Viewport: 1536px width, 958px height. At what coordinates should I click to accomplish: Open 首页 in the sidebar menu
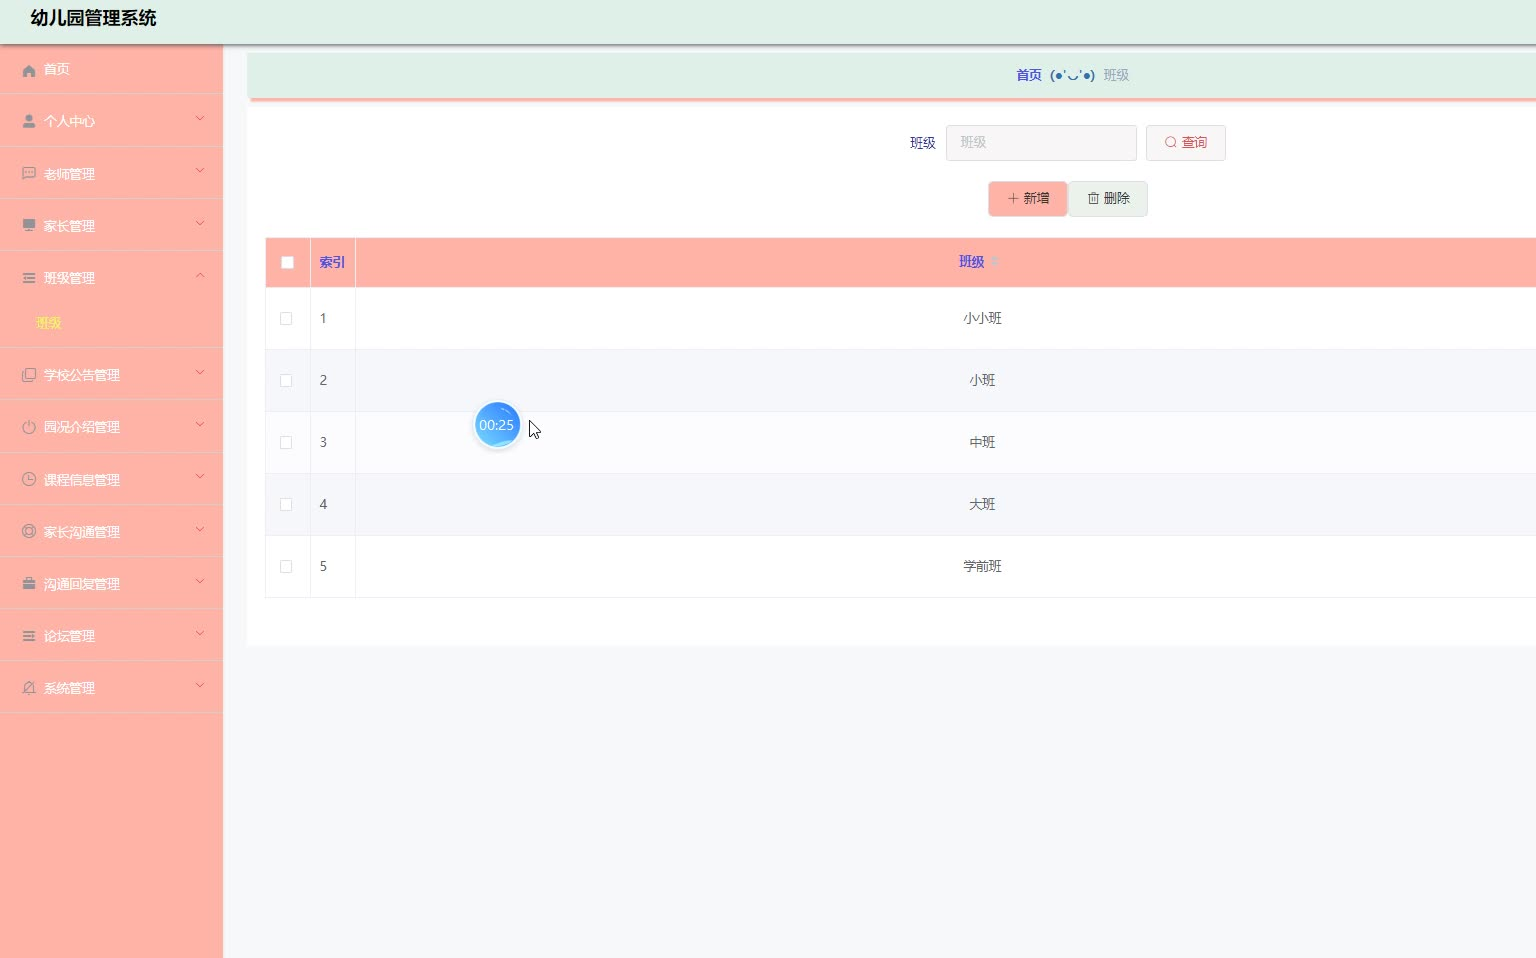click(111, 69)
